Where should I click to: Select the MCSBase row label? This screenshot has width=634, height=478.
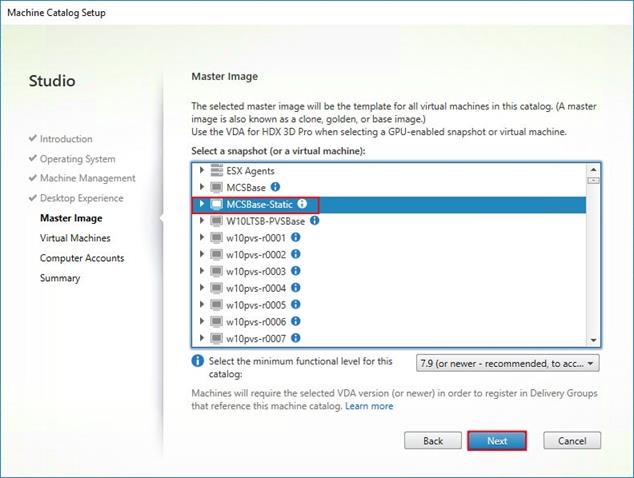pyautogui.click(x=246, y=188)
